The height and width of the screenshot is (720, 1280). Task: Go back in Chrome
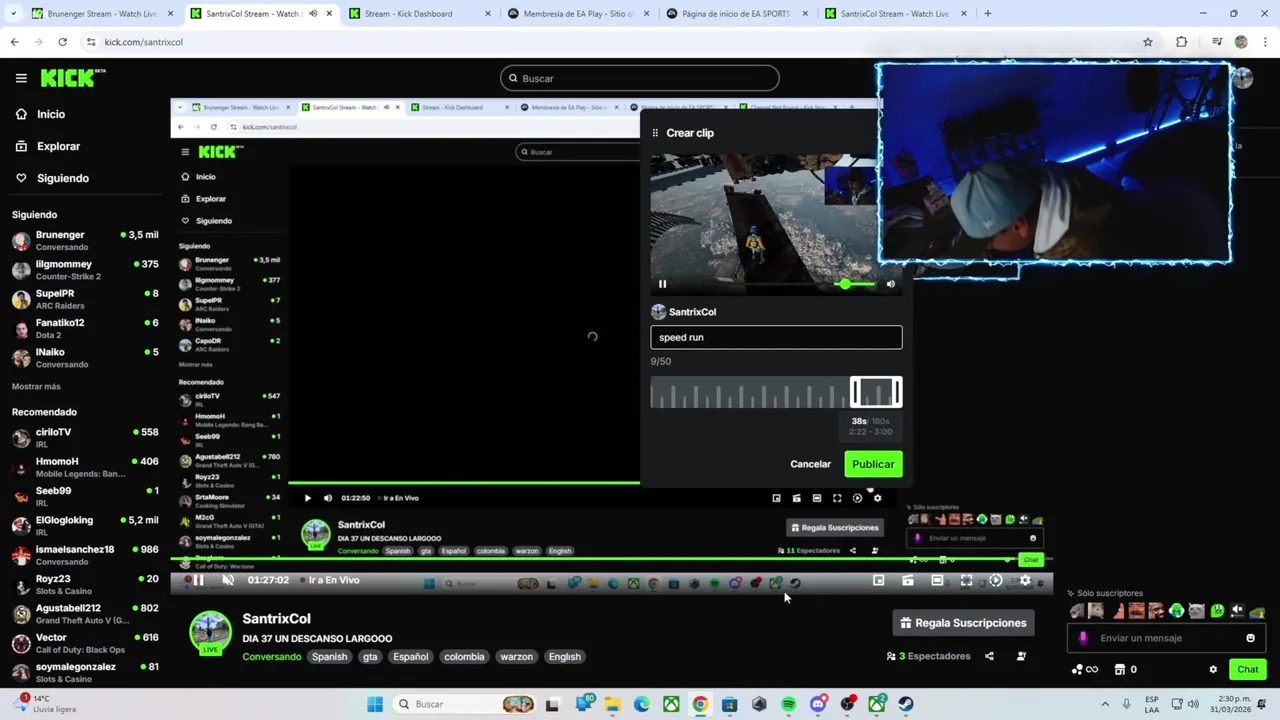(14, 42)
